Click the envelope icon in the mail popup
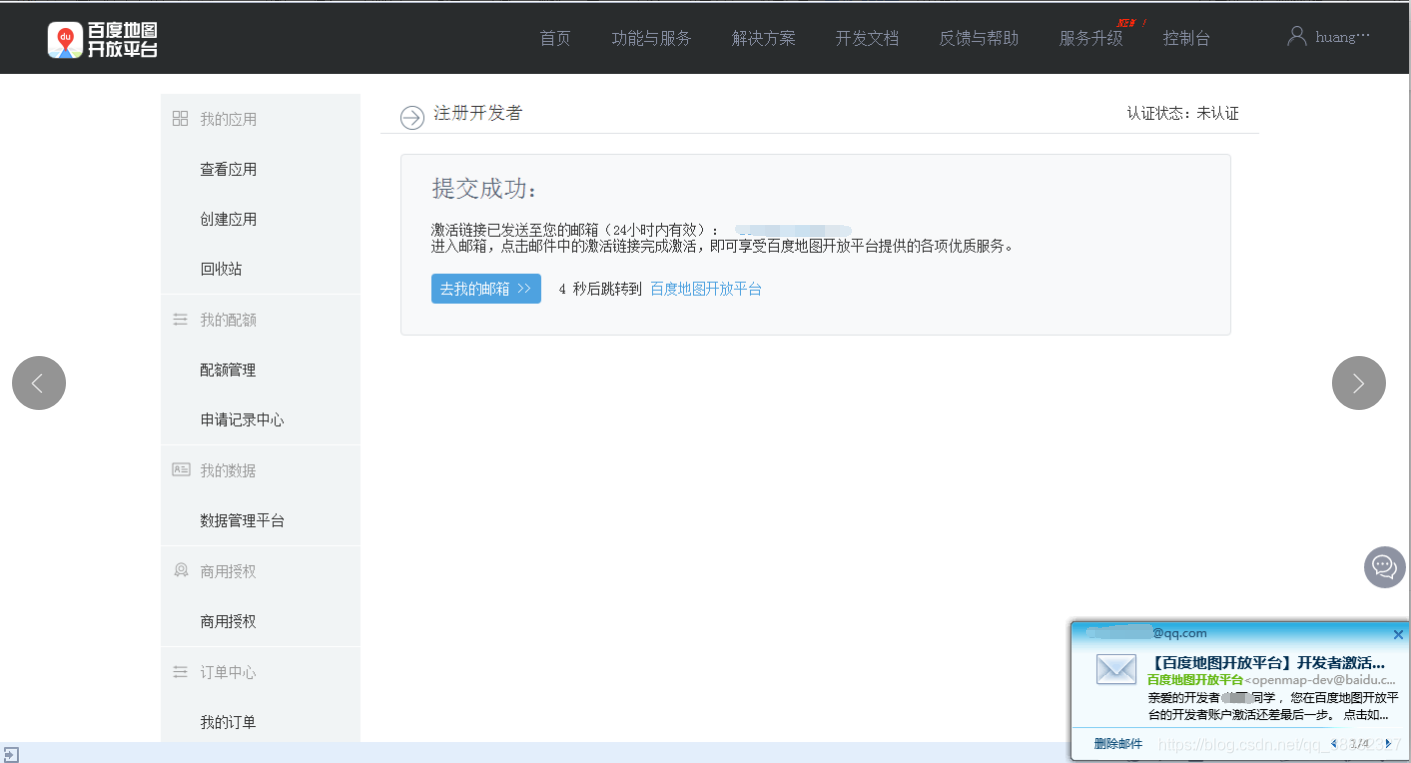 pos(1116,670)
